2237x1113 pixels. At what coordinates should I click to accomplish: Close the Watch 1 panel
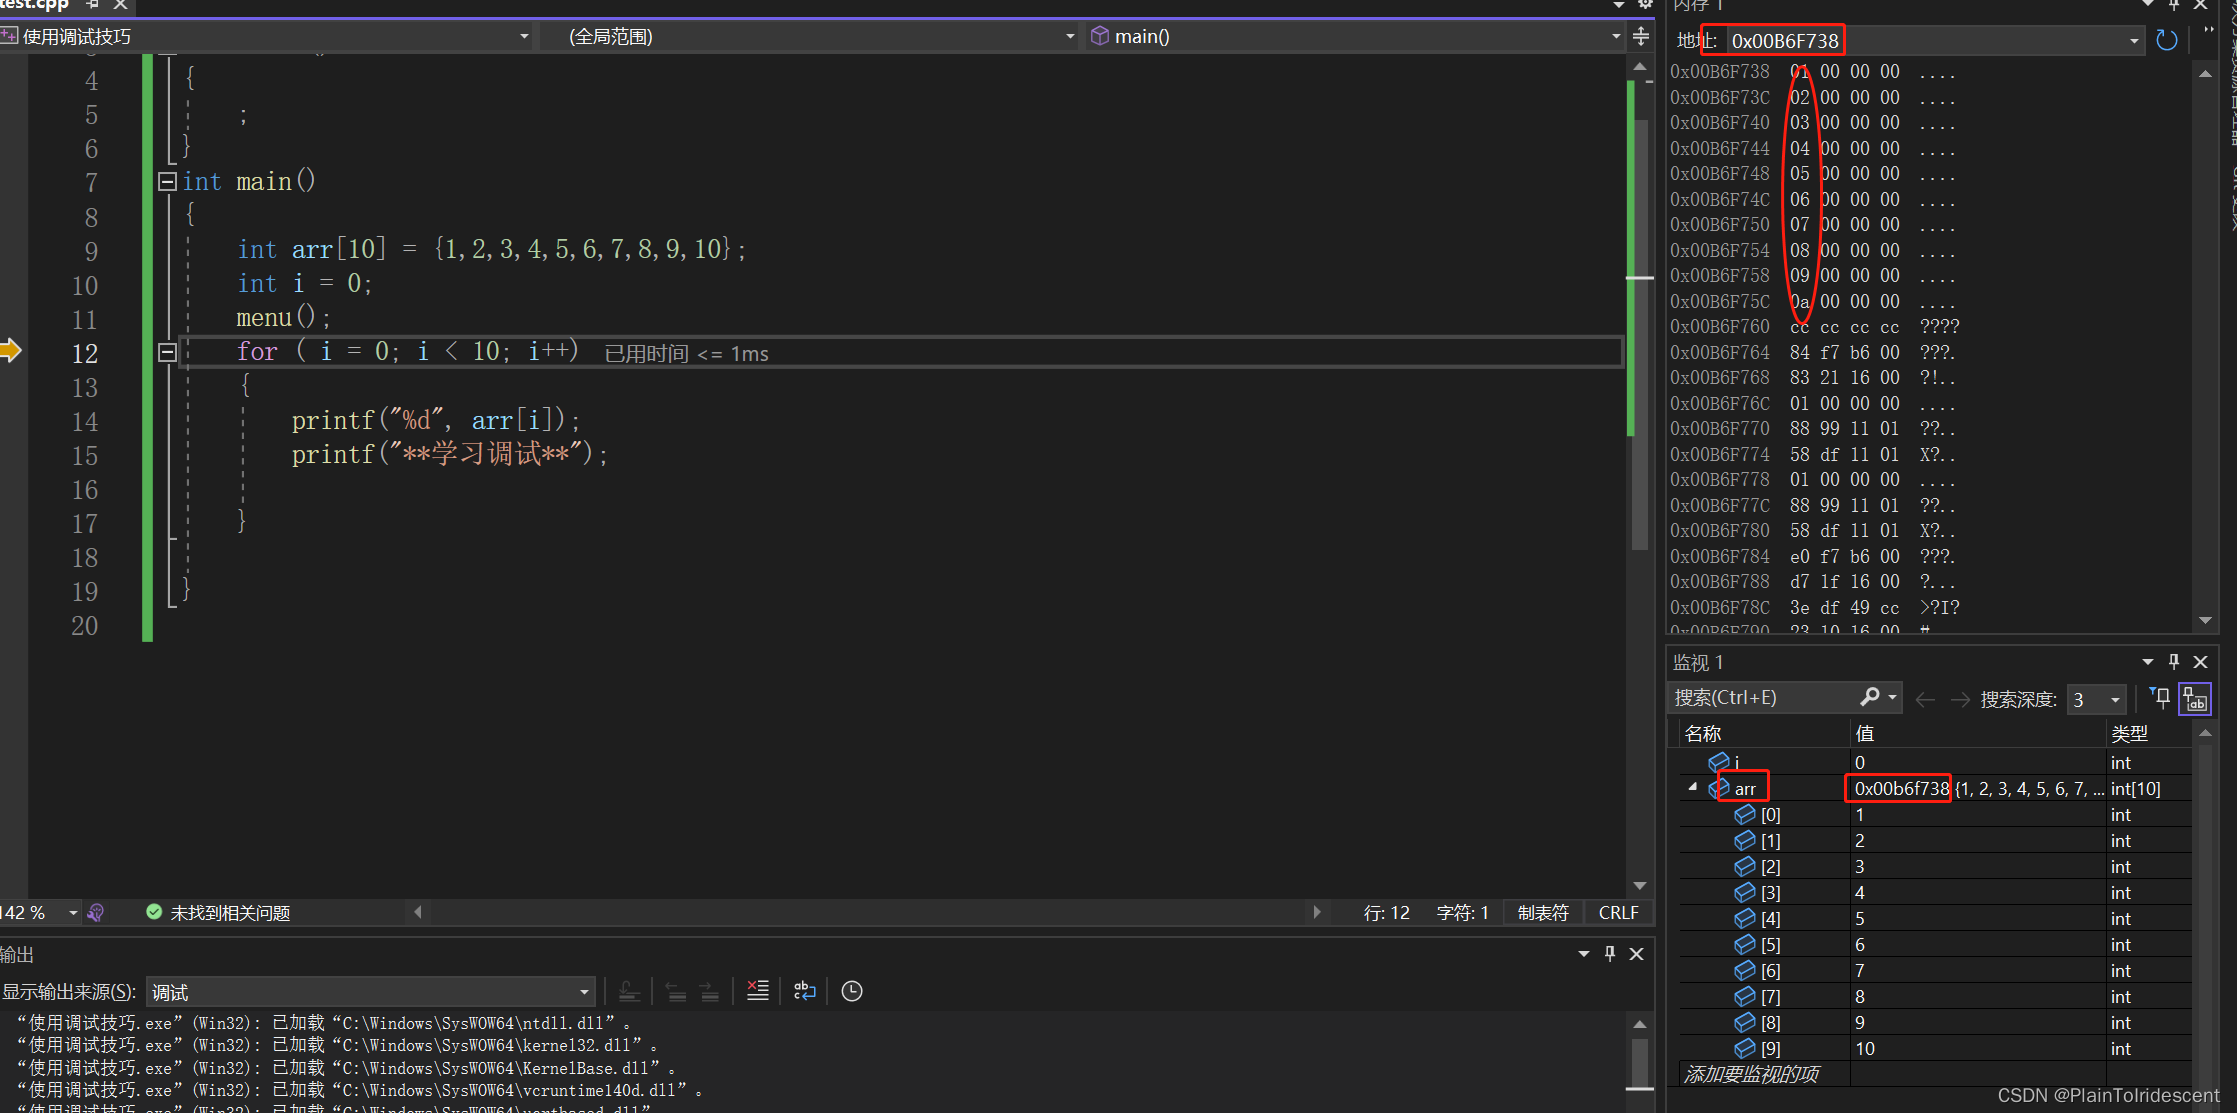tap(2200, 662)
